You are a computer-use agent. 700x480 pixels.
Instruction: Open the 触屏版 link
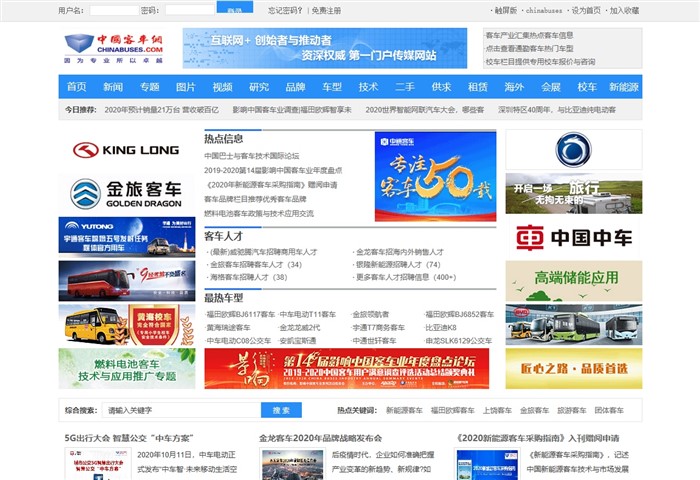point(506,10)
